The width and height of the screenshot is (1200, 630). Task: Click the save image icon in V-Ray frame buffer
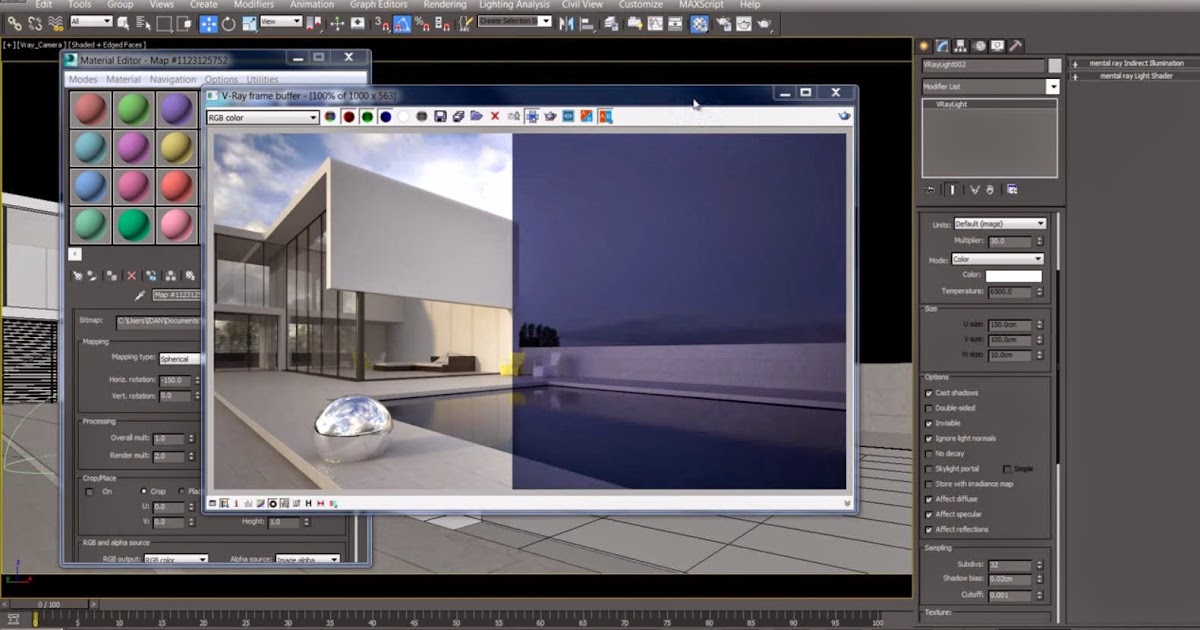(440, 117)
